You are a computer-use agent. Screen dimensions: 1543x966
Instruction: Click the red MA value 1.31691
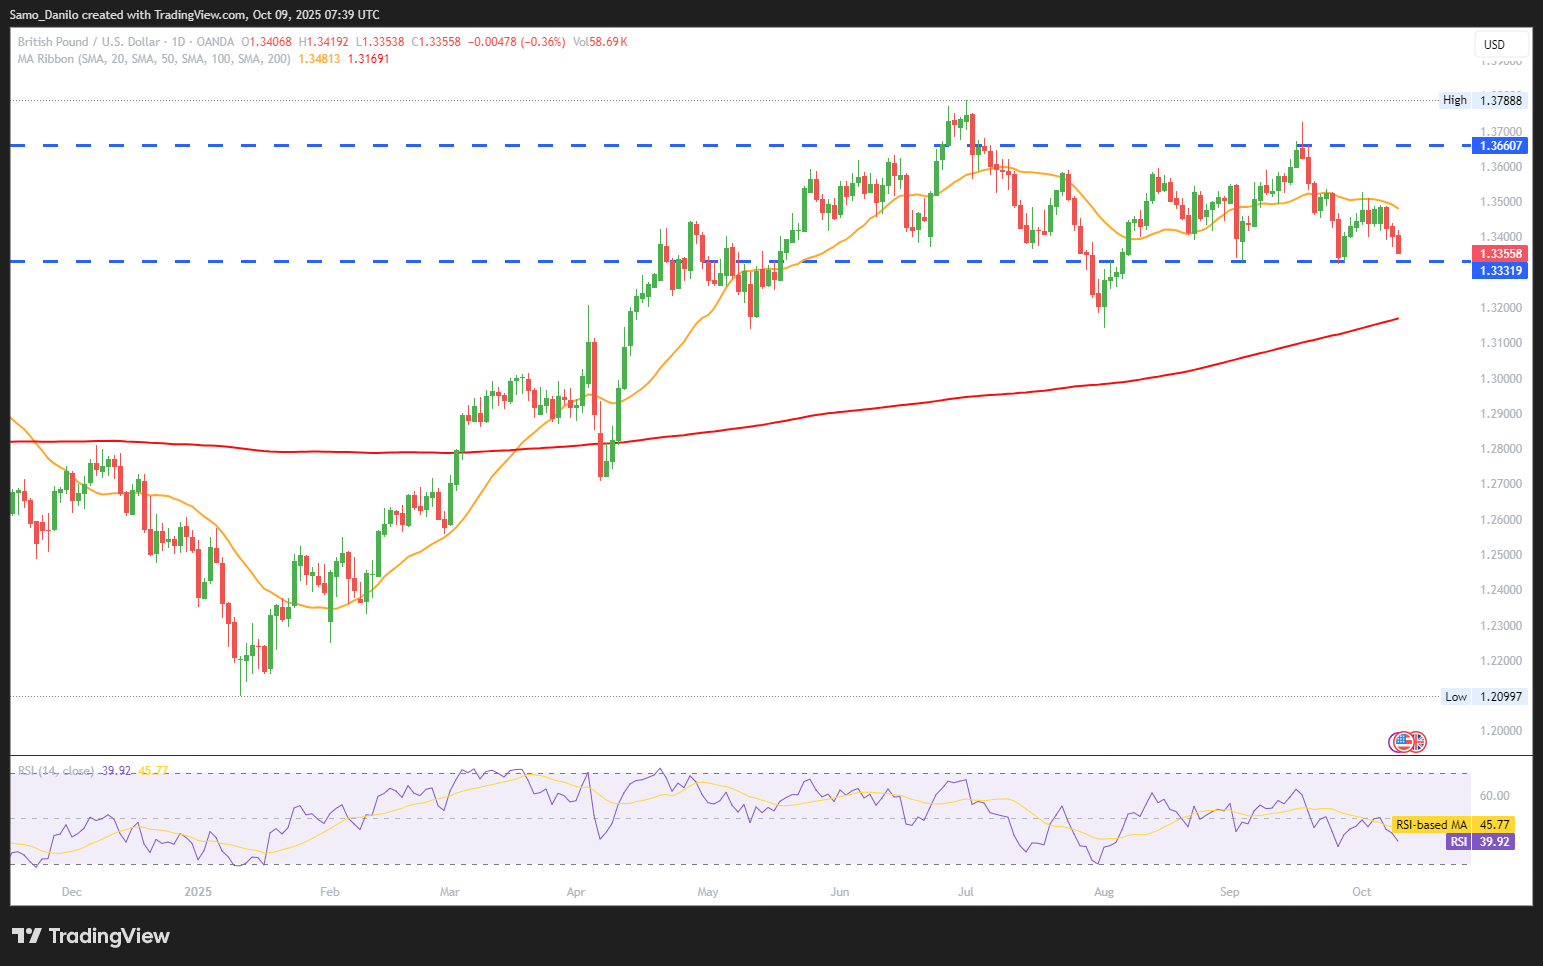(x=368, y=59)
